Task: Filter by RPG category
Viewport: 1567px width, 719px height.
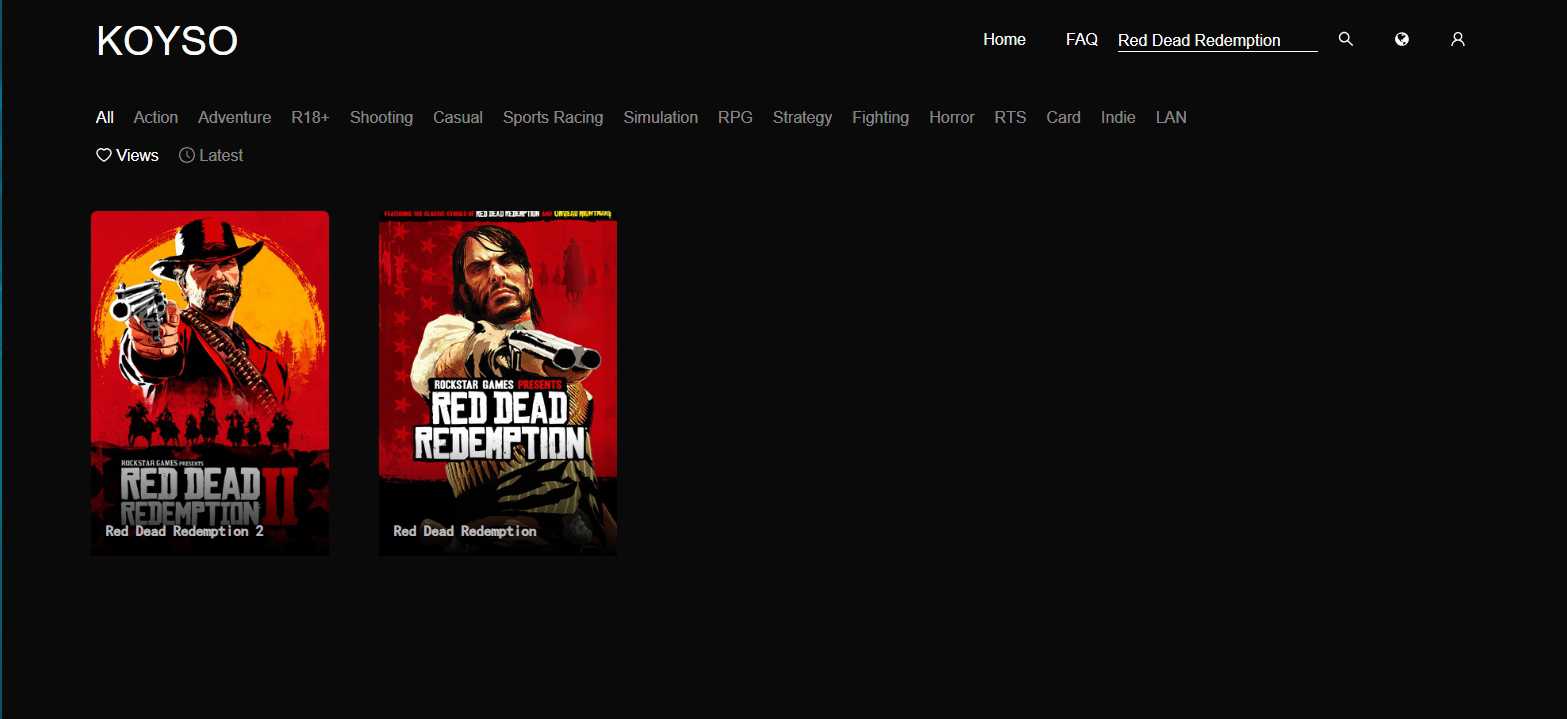Action: (x=735, y=117)
